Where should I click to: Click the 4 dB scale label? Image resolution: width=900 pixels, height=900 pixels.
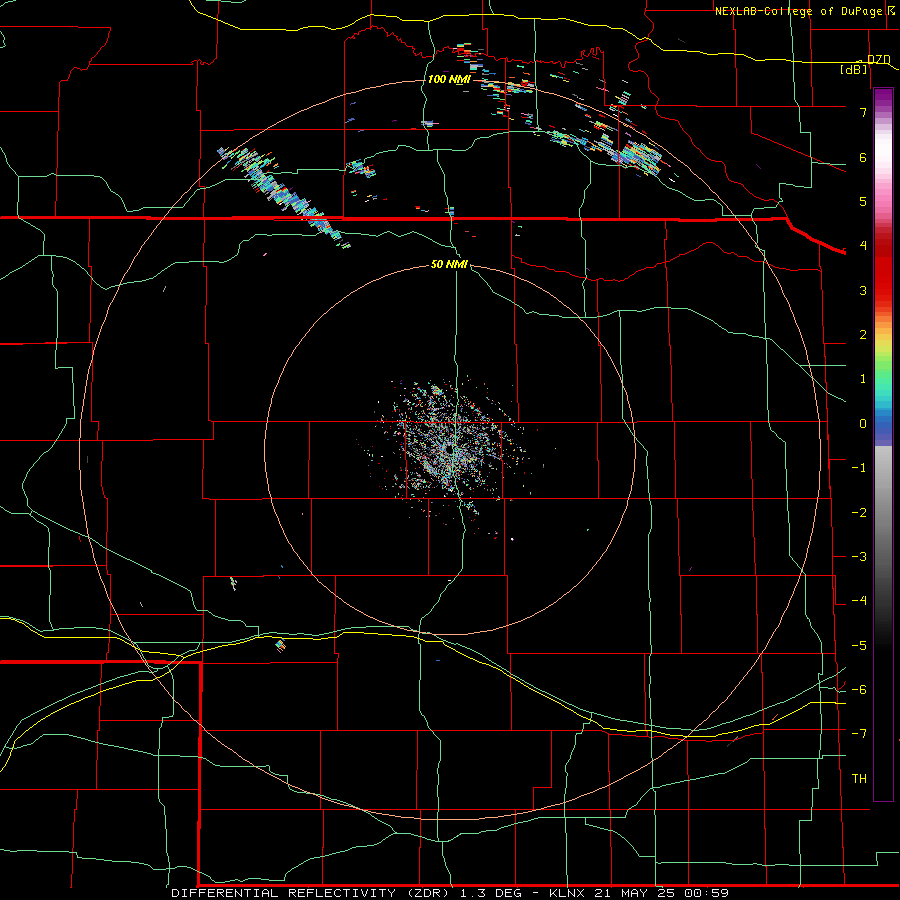863,246
